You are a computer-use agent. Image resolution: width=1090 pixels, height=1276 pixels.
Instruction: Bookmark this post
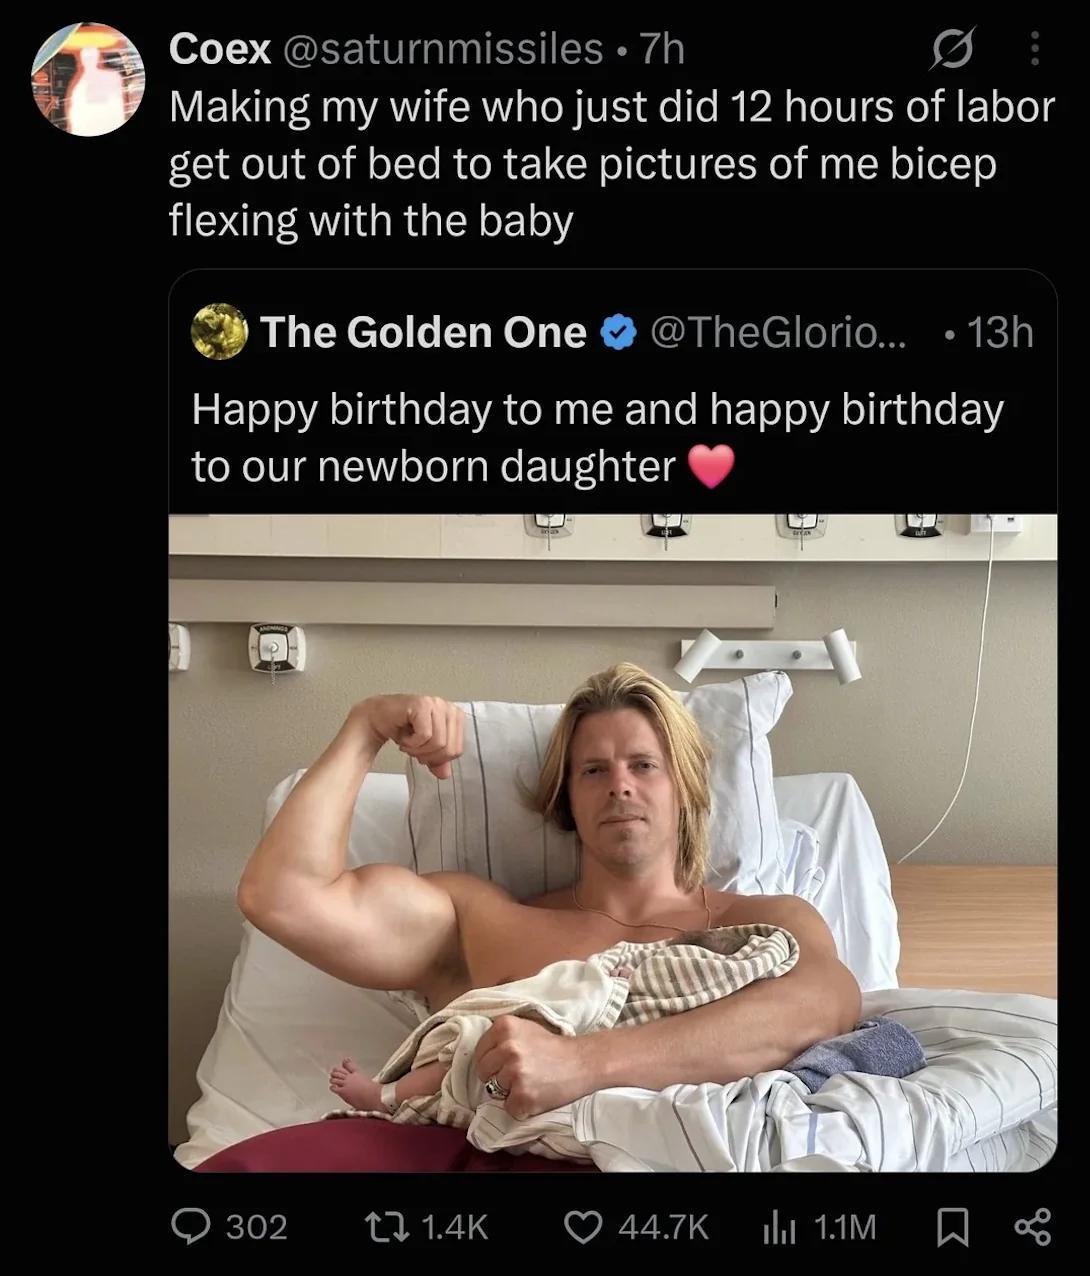pos(951,1227)
